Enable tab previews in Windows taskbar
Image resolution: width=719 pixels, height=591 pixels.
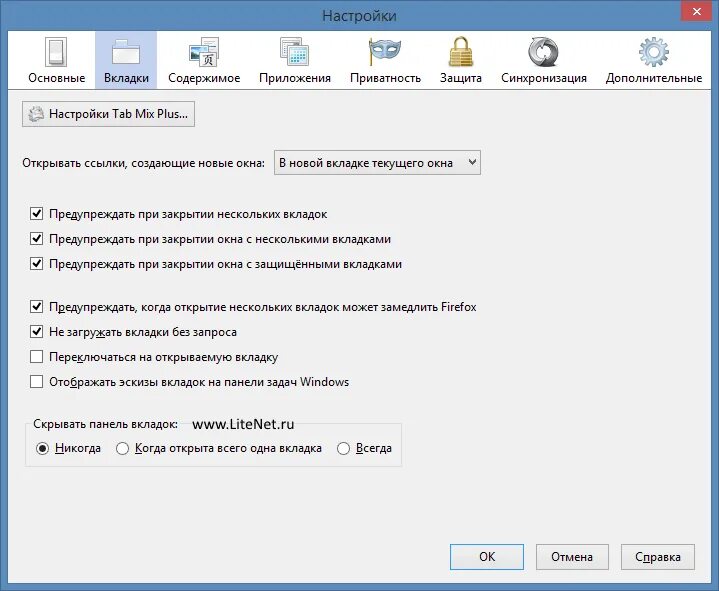[x=36, y=381]
